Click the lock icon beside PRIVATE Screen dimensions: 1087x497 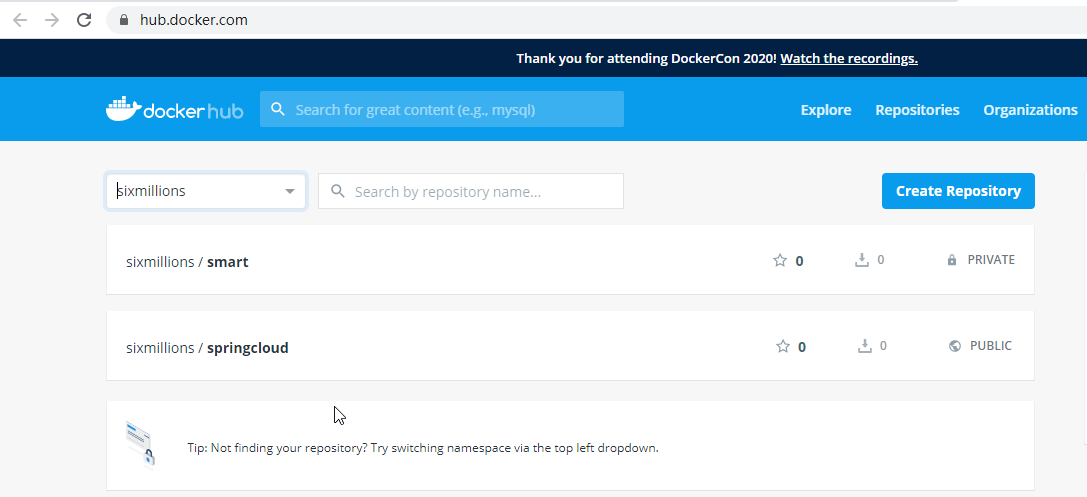[952, 260]
